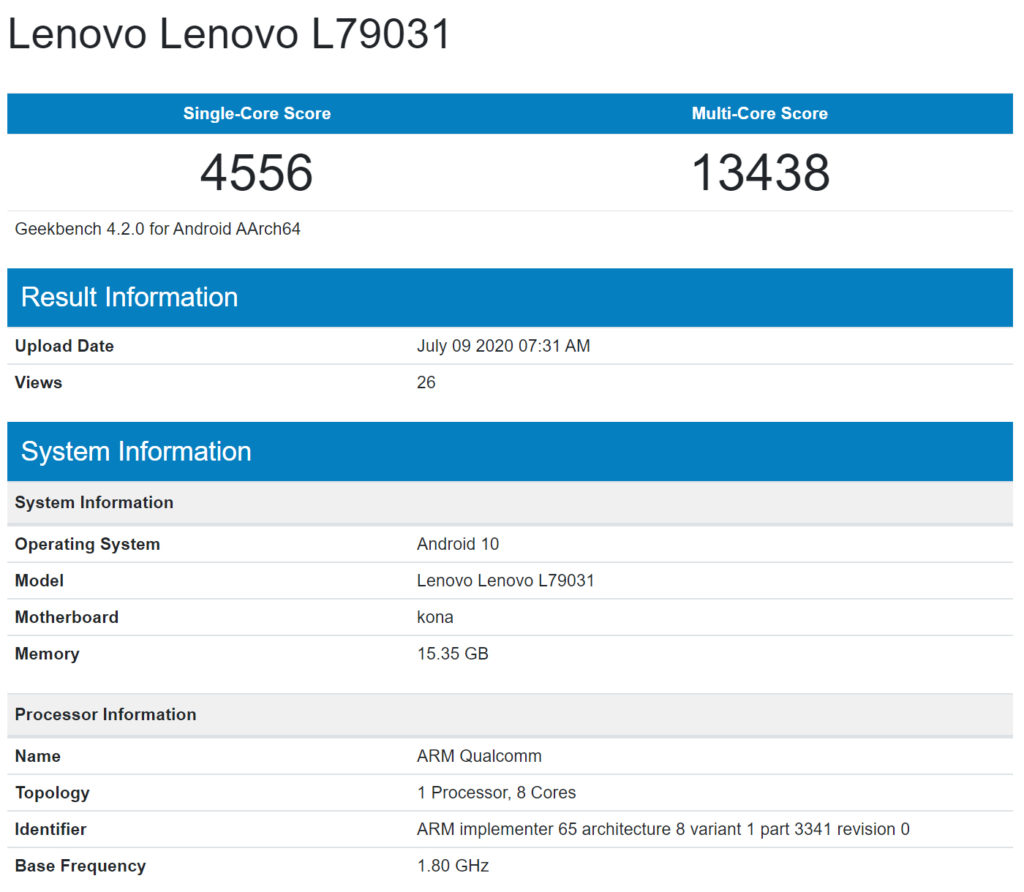
Task: Click the Operating System row label
Action: coord(87,545)
